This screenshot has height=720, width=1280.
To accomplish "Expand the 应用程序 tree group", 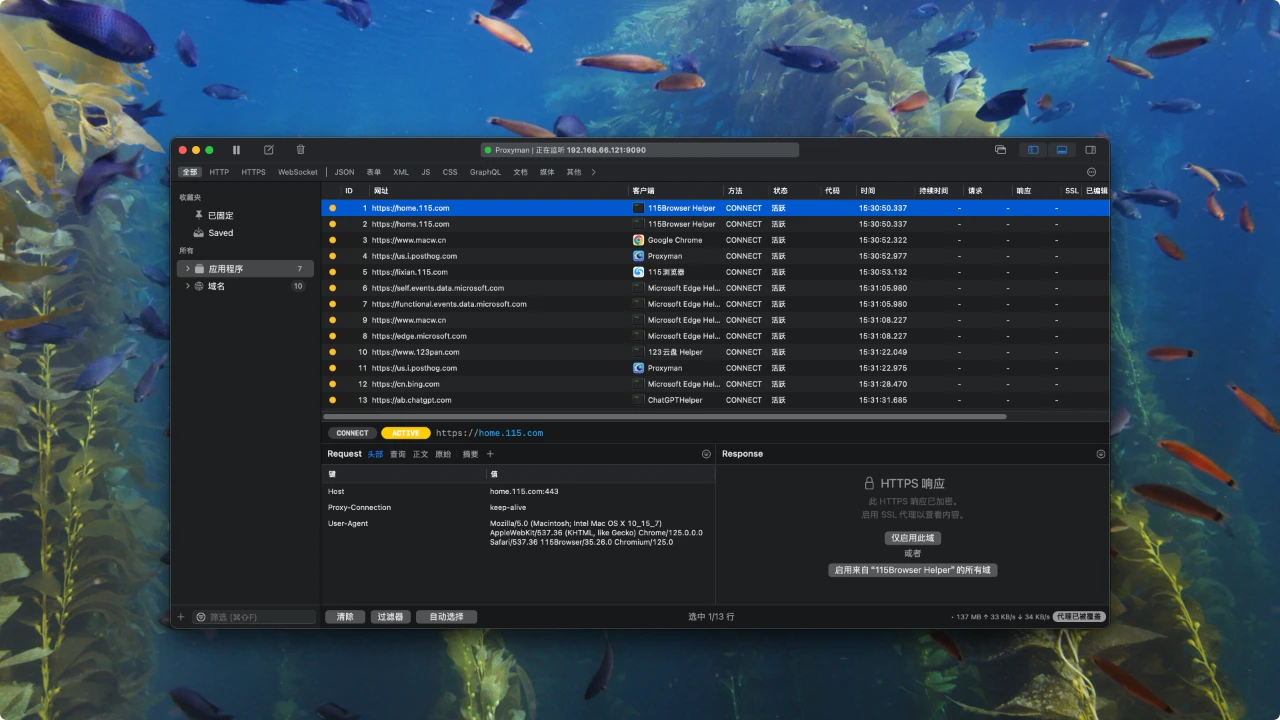I will (x=187, y=269).
